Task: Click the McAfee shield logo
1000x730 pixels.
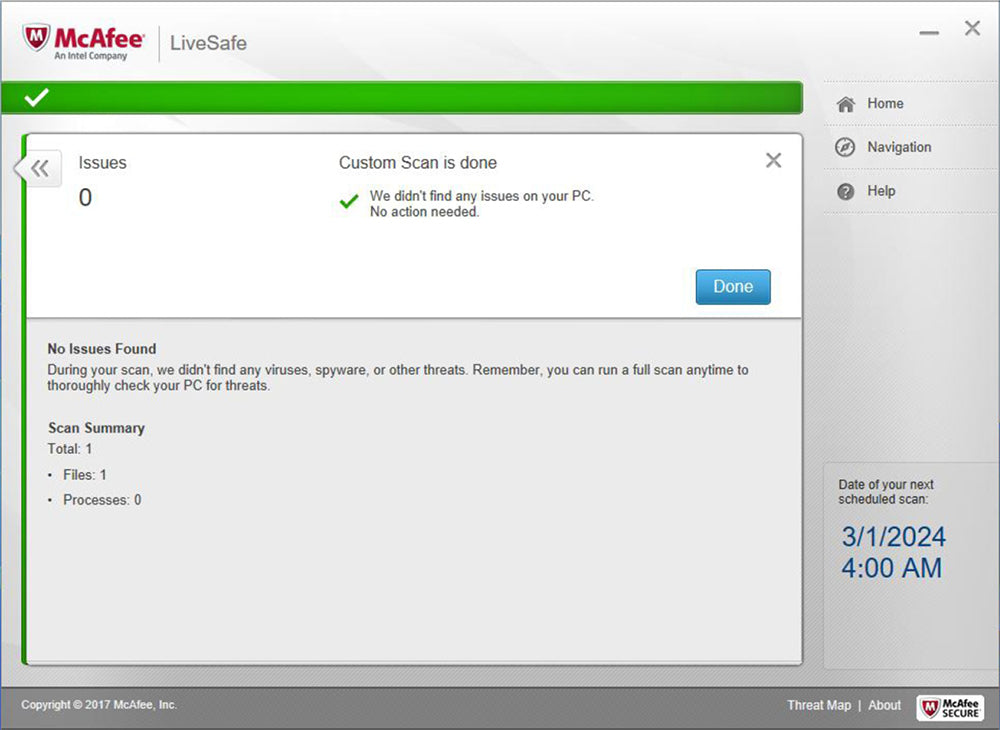Action: [37, 40]
